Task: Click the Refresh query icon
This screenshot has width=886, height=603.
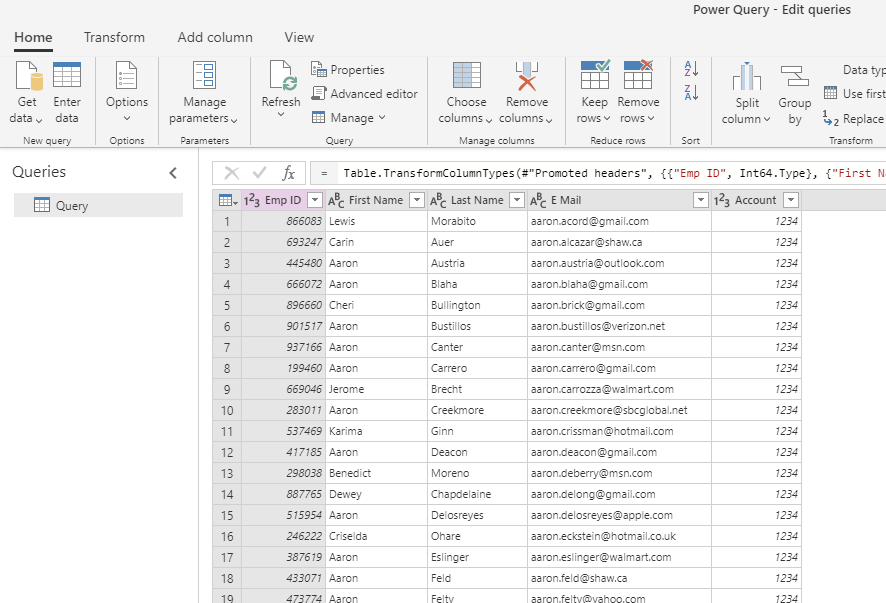Action: (x=281, y=78)
